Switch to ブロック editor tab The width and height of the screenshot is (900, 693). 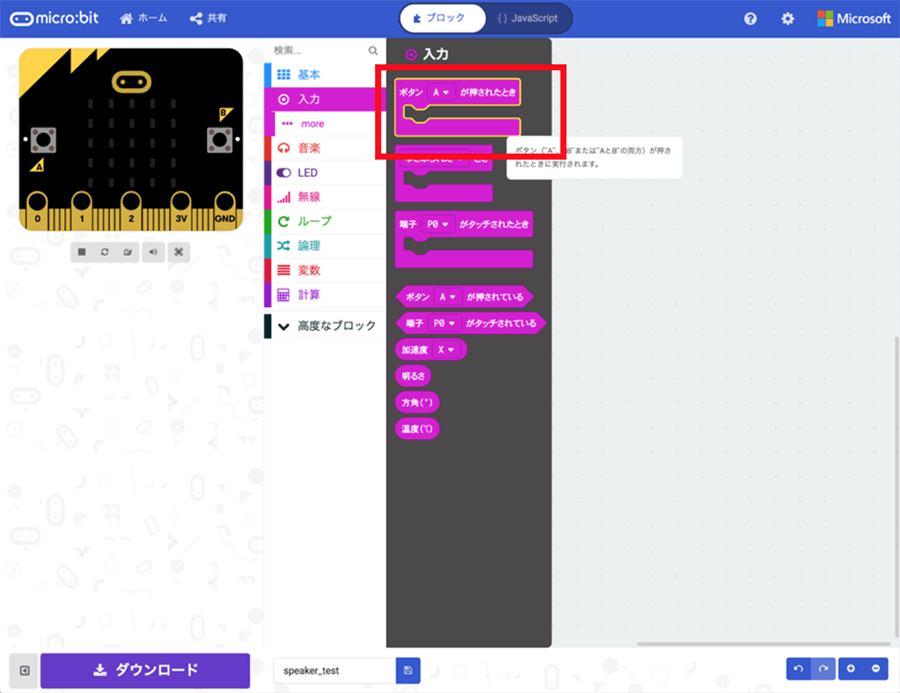[442, 18]
